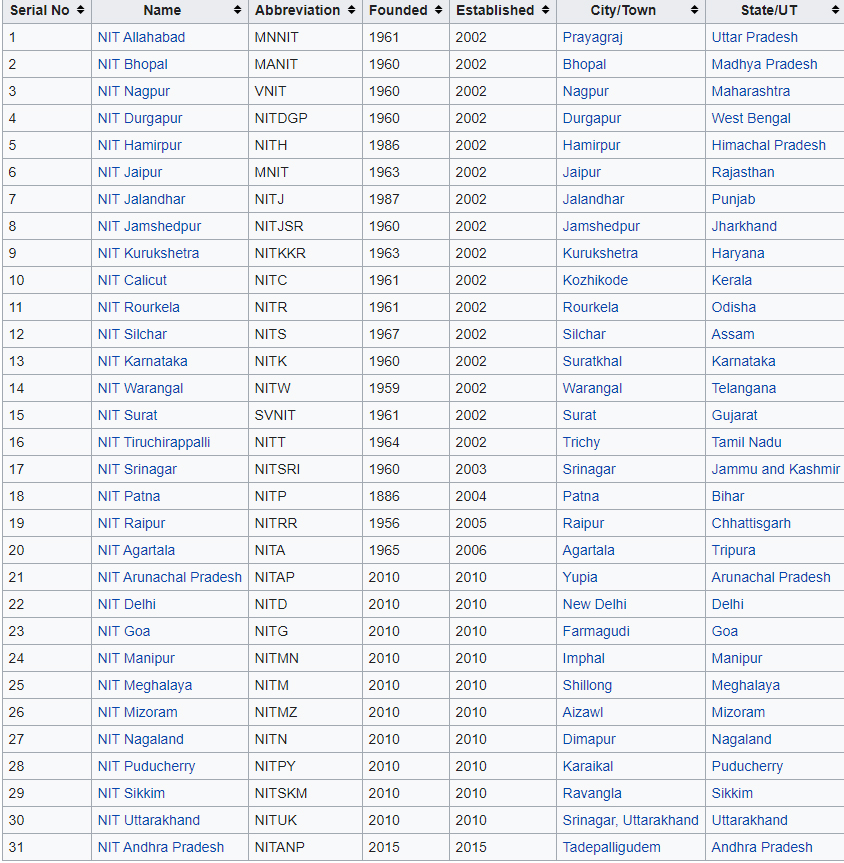Open NIT Sikkim link
This screenshot has height=863, width=844.
(131, 793)
